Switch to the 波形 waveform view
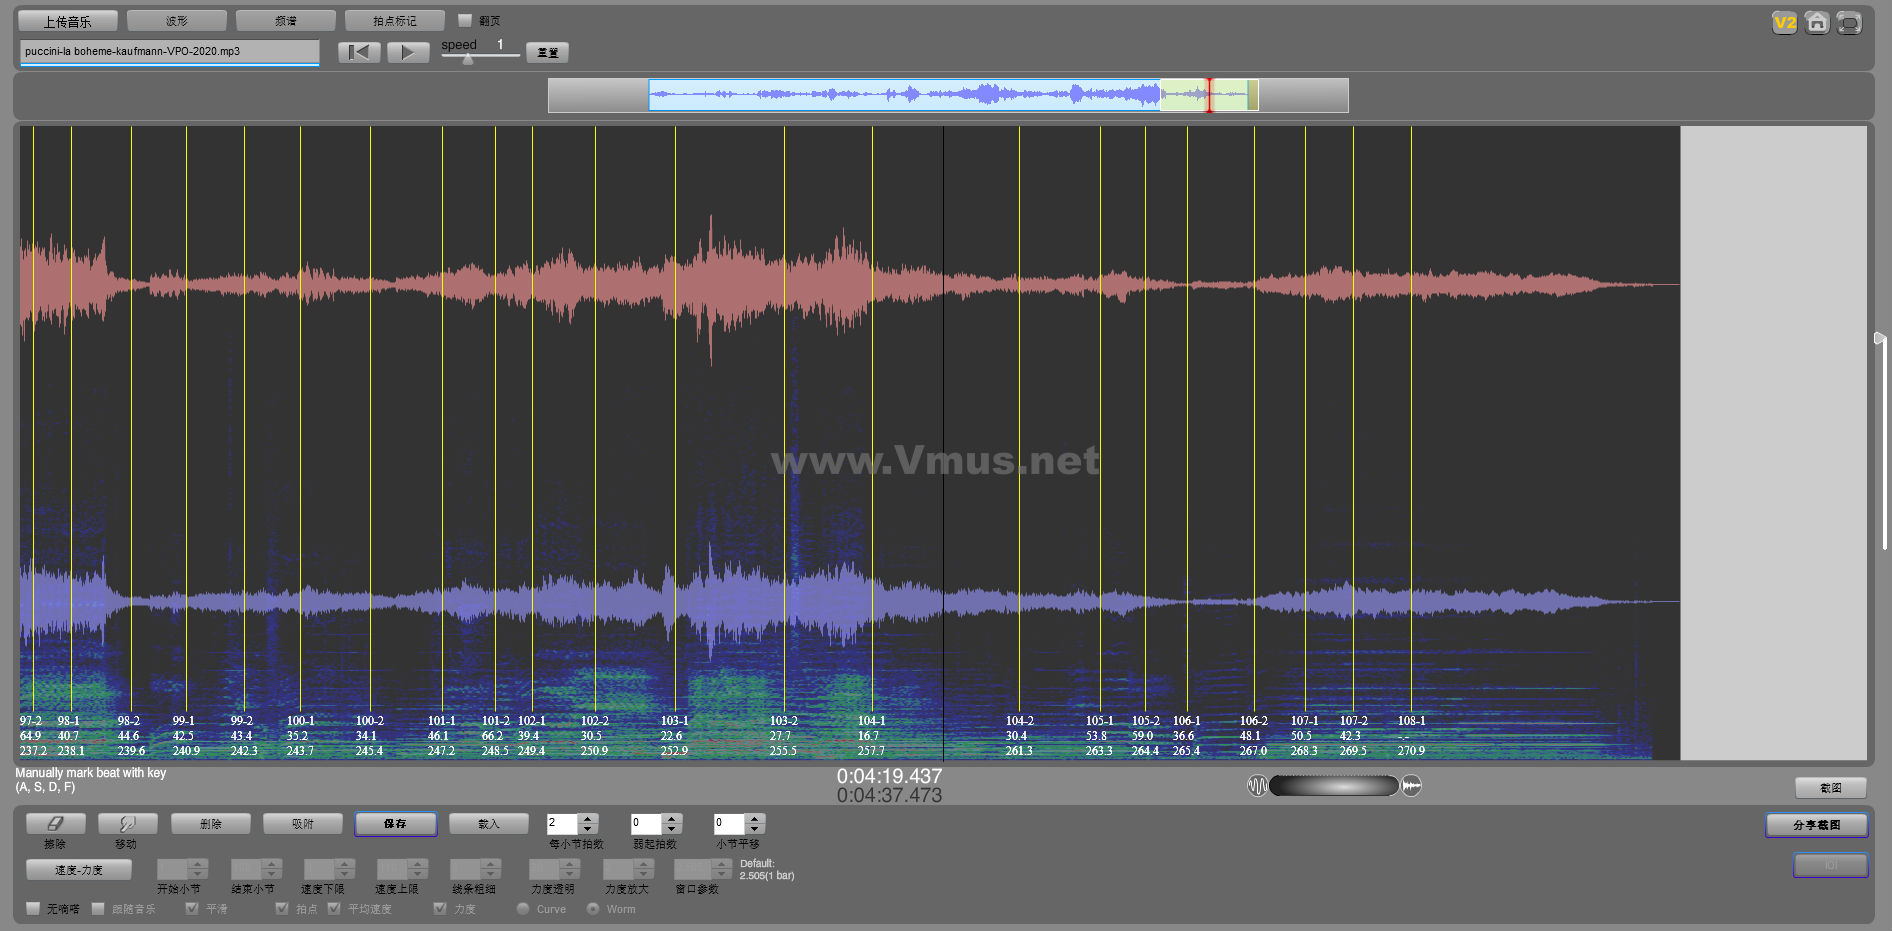1892x931 pixels. (177, 21)
